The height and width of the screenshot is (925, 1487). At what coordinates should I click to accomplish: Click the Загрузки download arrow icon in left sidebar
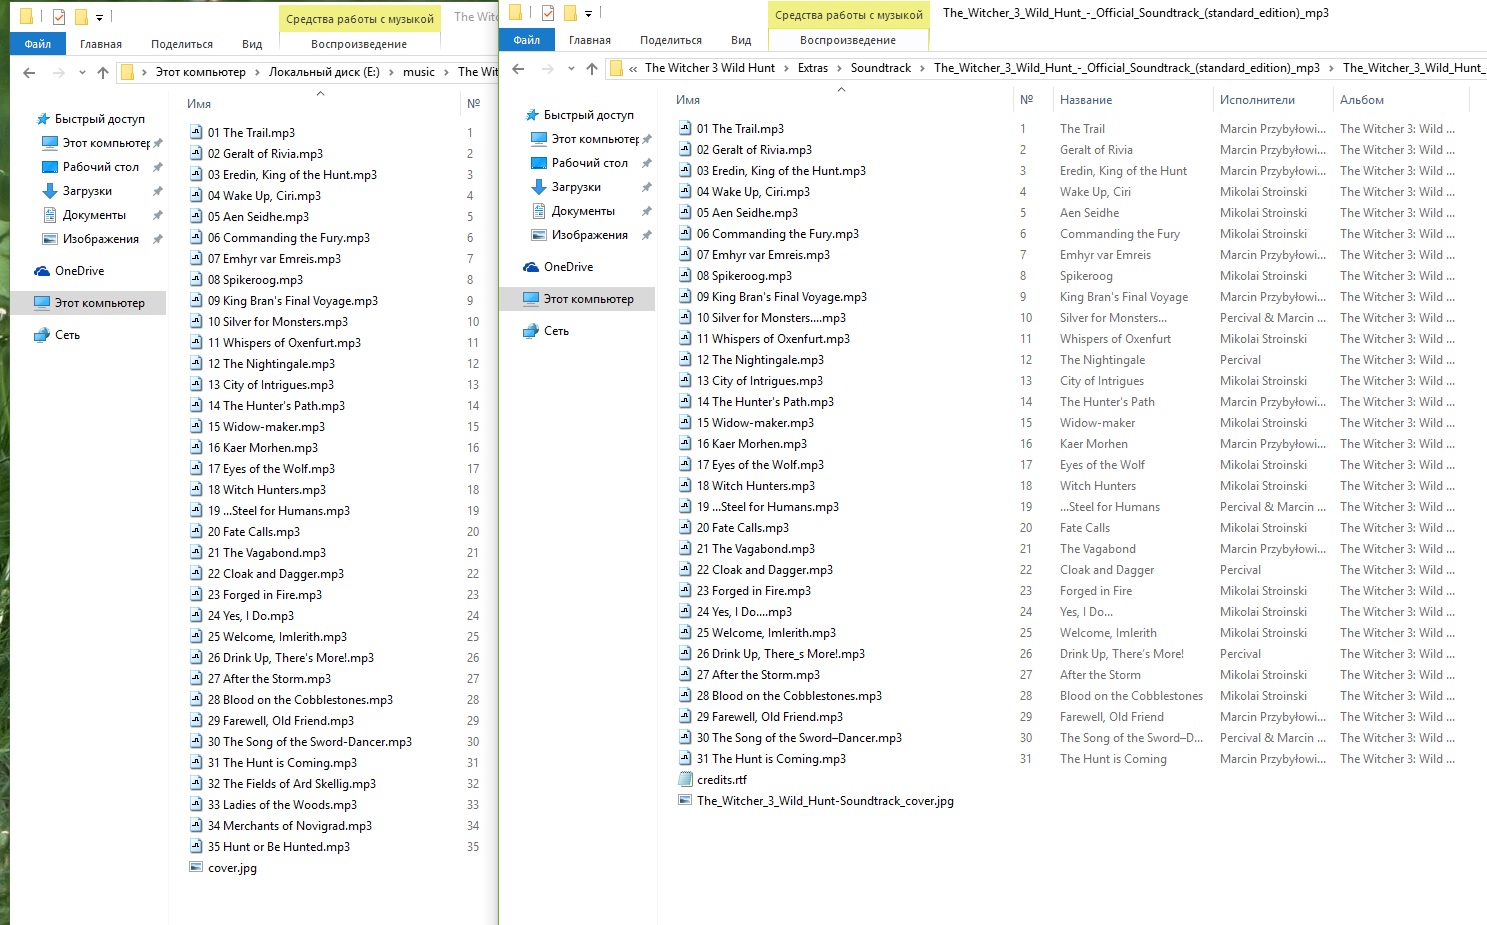[50, 191]
